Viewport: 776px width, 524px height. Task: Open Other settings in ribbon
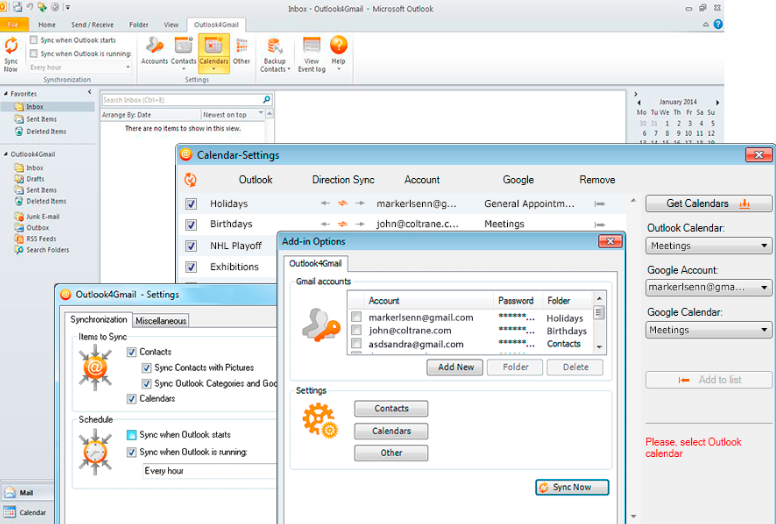tap(242, 51)
